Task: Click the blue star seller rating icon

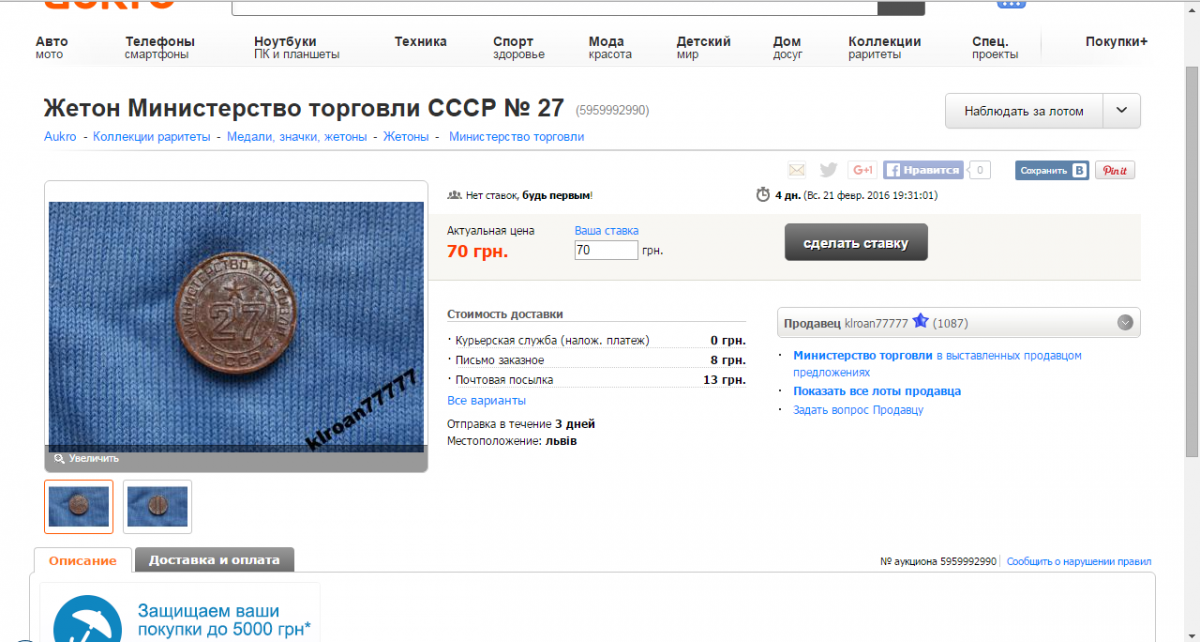Action: (921, 322)
